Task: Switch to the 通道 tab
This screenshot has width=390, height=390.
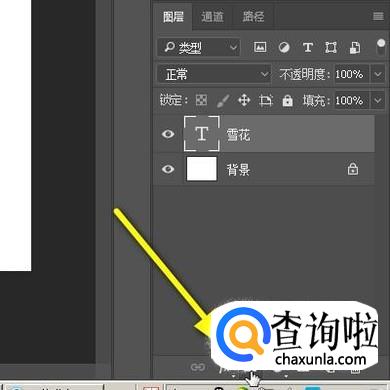Action: pos(212,17)
